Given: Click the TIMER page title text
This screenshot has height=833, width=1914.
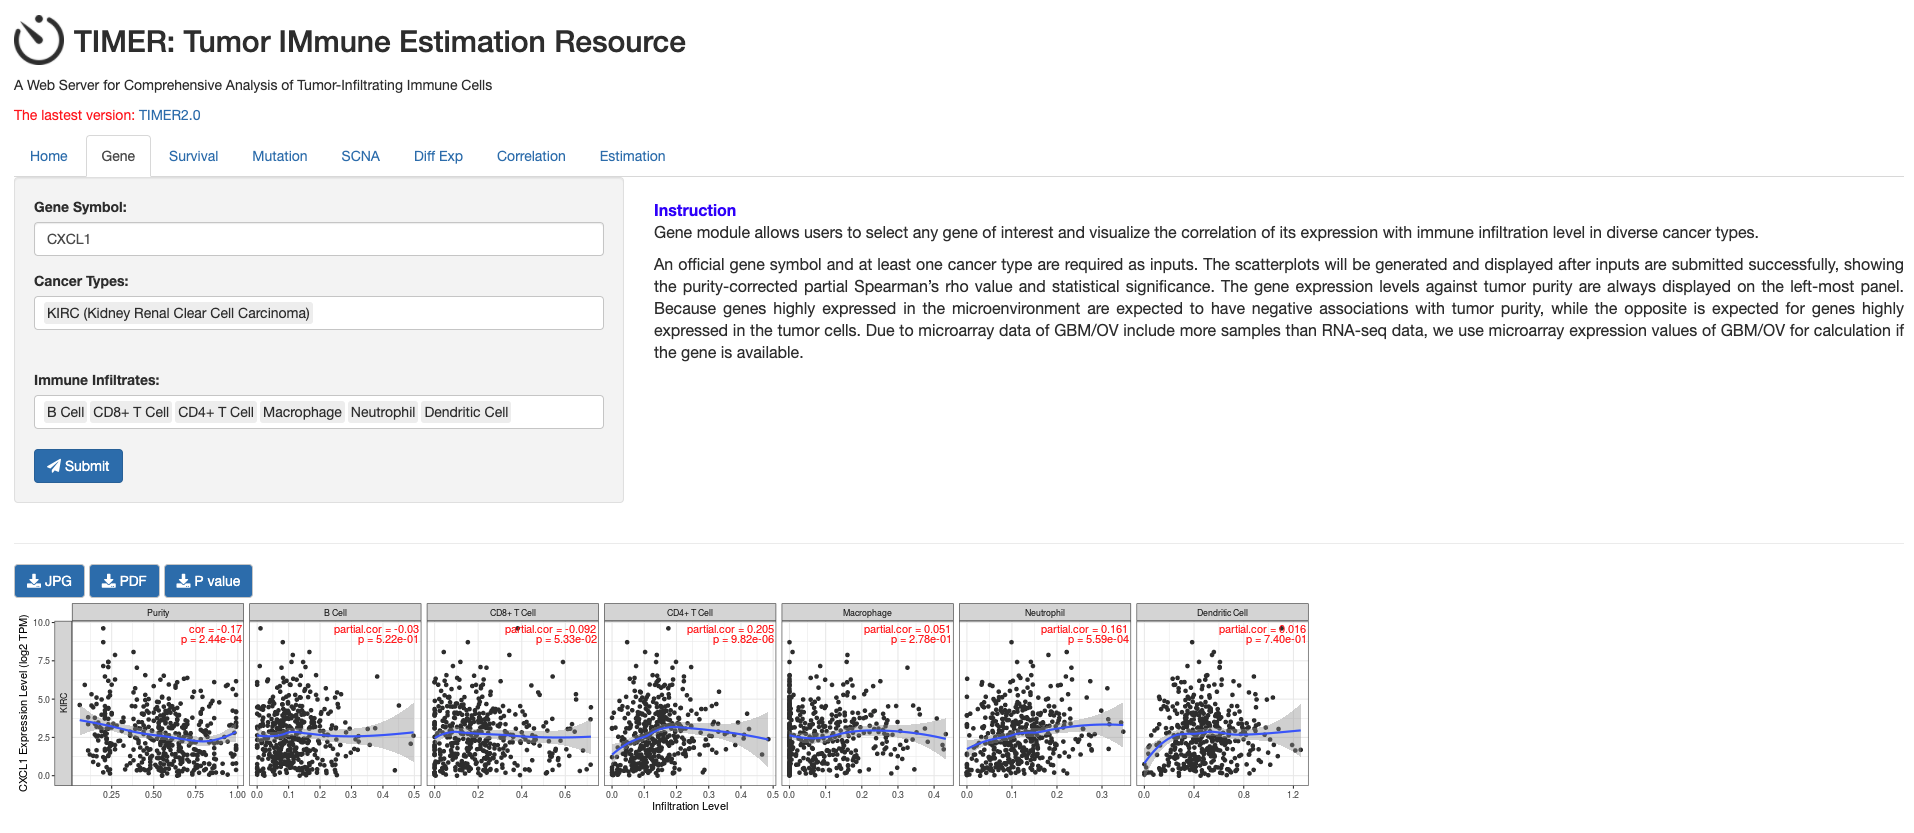Looking at the screenshot, I should 379,42.
